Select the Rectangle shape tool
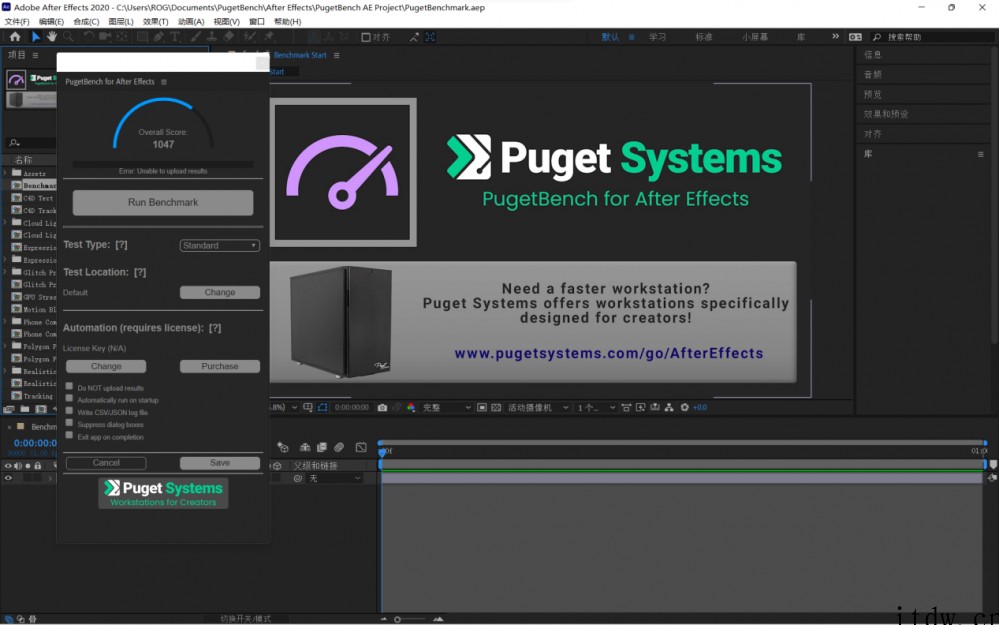 143,37
